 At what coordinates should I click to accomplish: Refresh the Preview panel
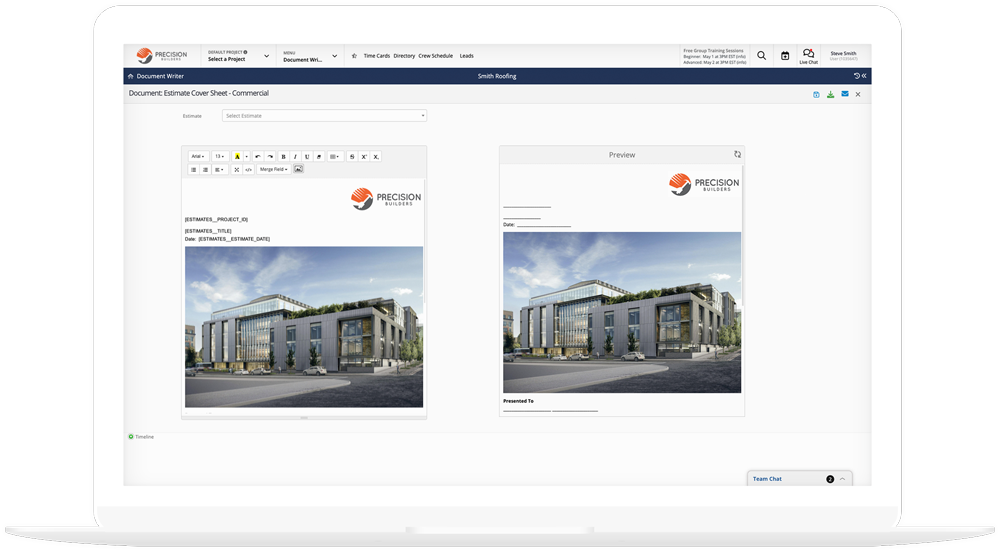pyautogui.click(x=737, y=155)
